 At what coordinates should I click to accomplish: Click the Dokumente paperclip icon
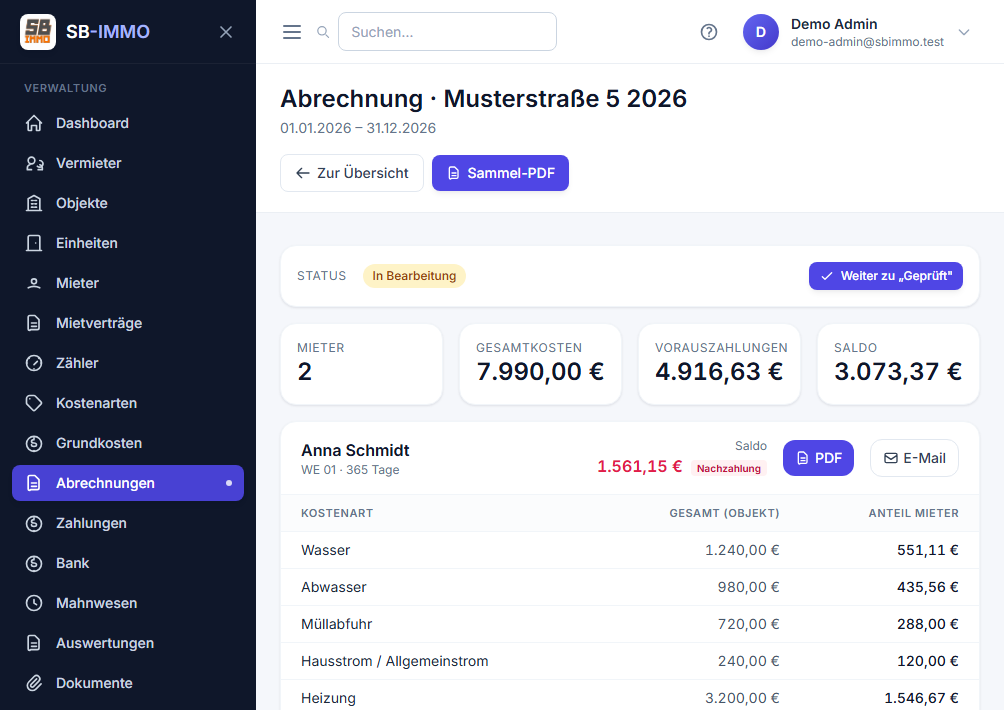tap(34, 683)
